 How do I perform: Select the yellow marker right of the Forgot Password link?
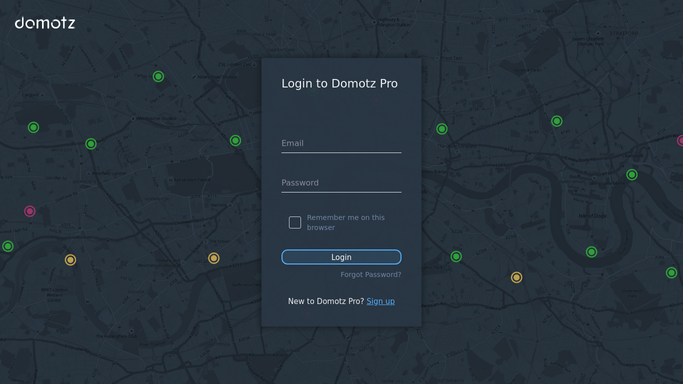pyautogui.click(x=517, y=277)
